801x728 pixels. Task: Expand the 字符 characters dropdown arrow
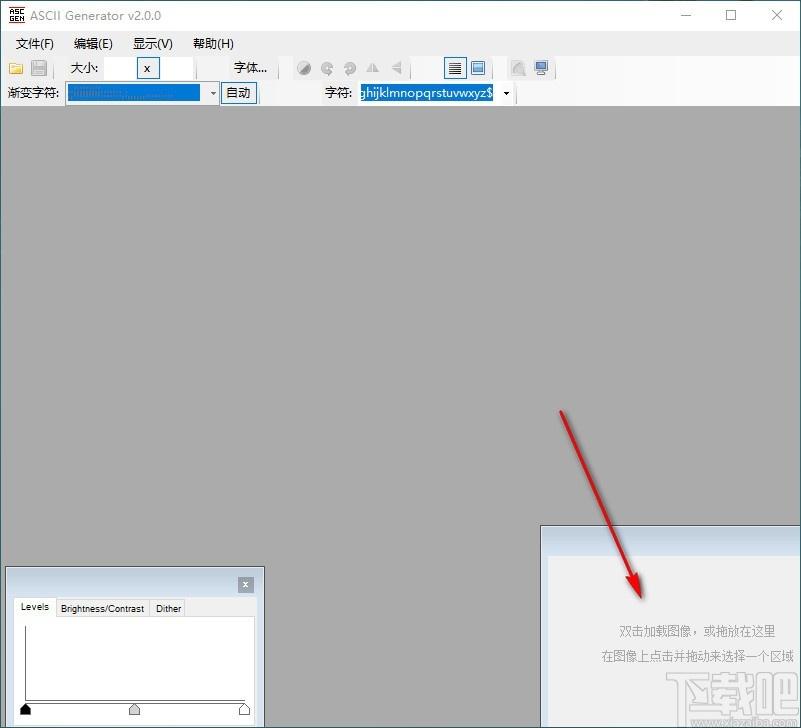coord(506,93)
